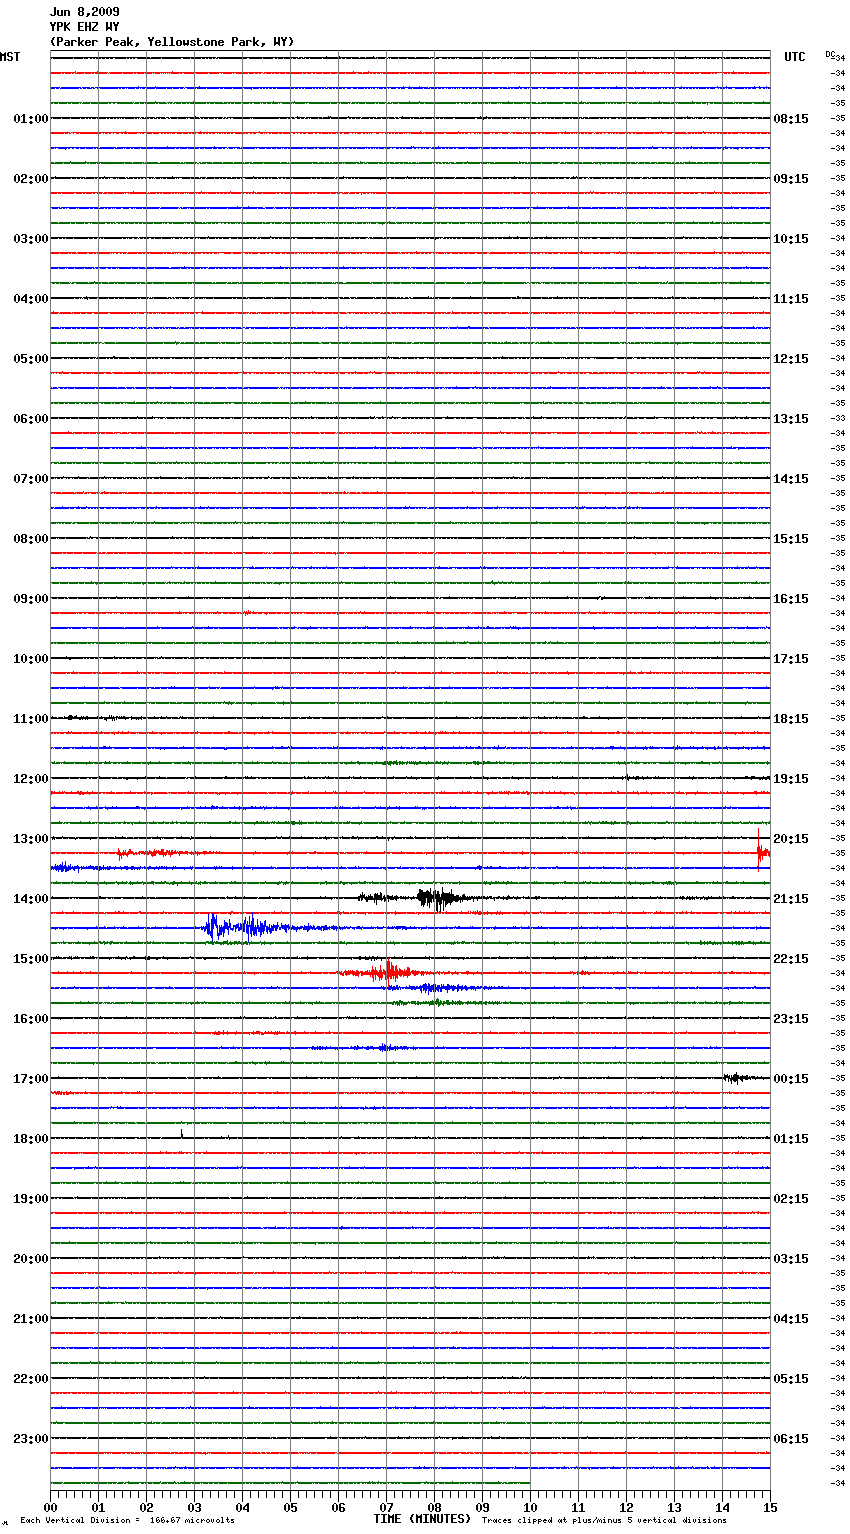This screenshot has width=850, height=1534.
Task: Select the 02:00 MST row label
Action: coord(31,179)
